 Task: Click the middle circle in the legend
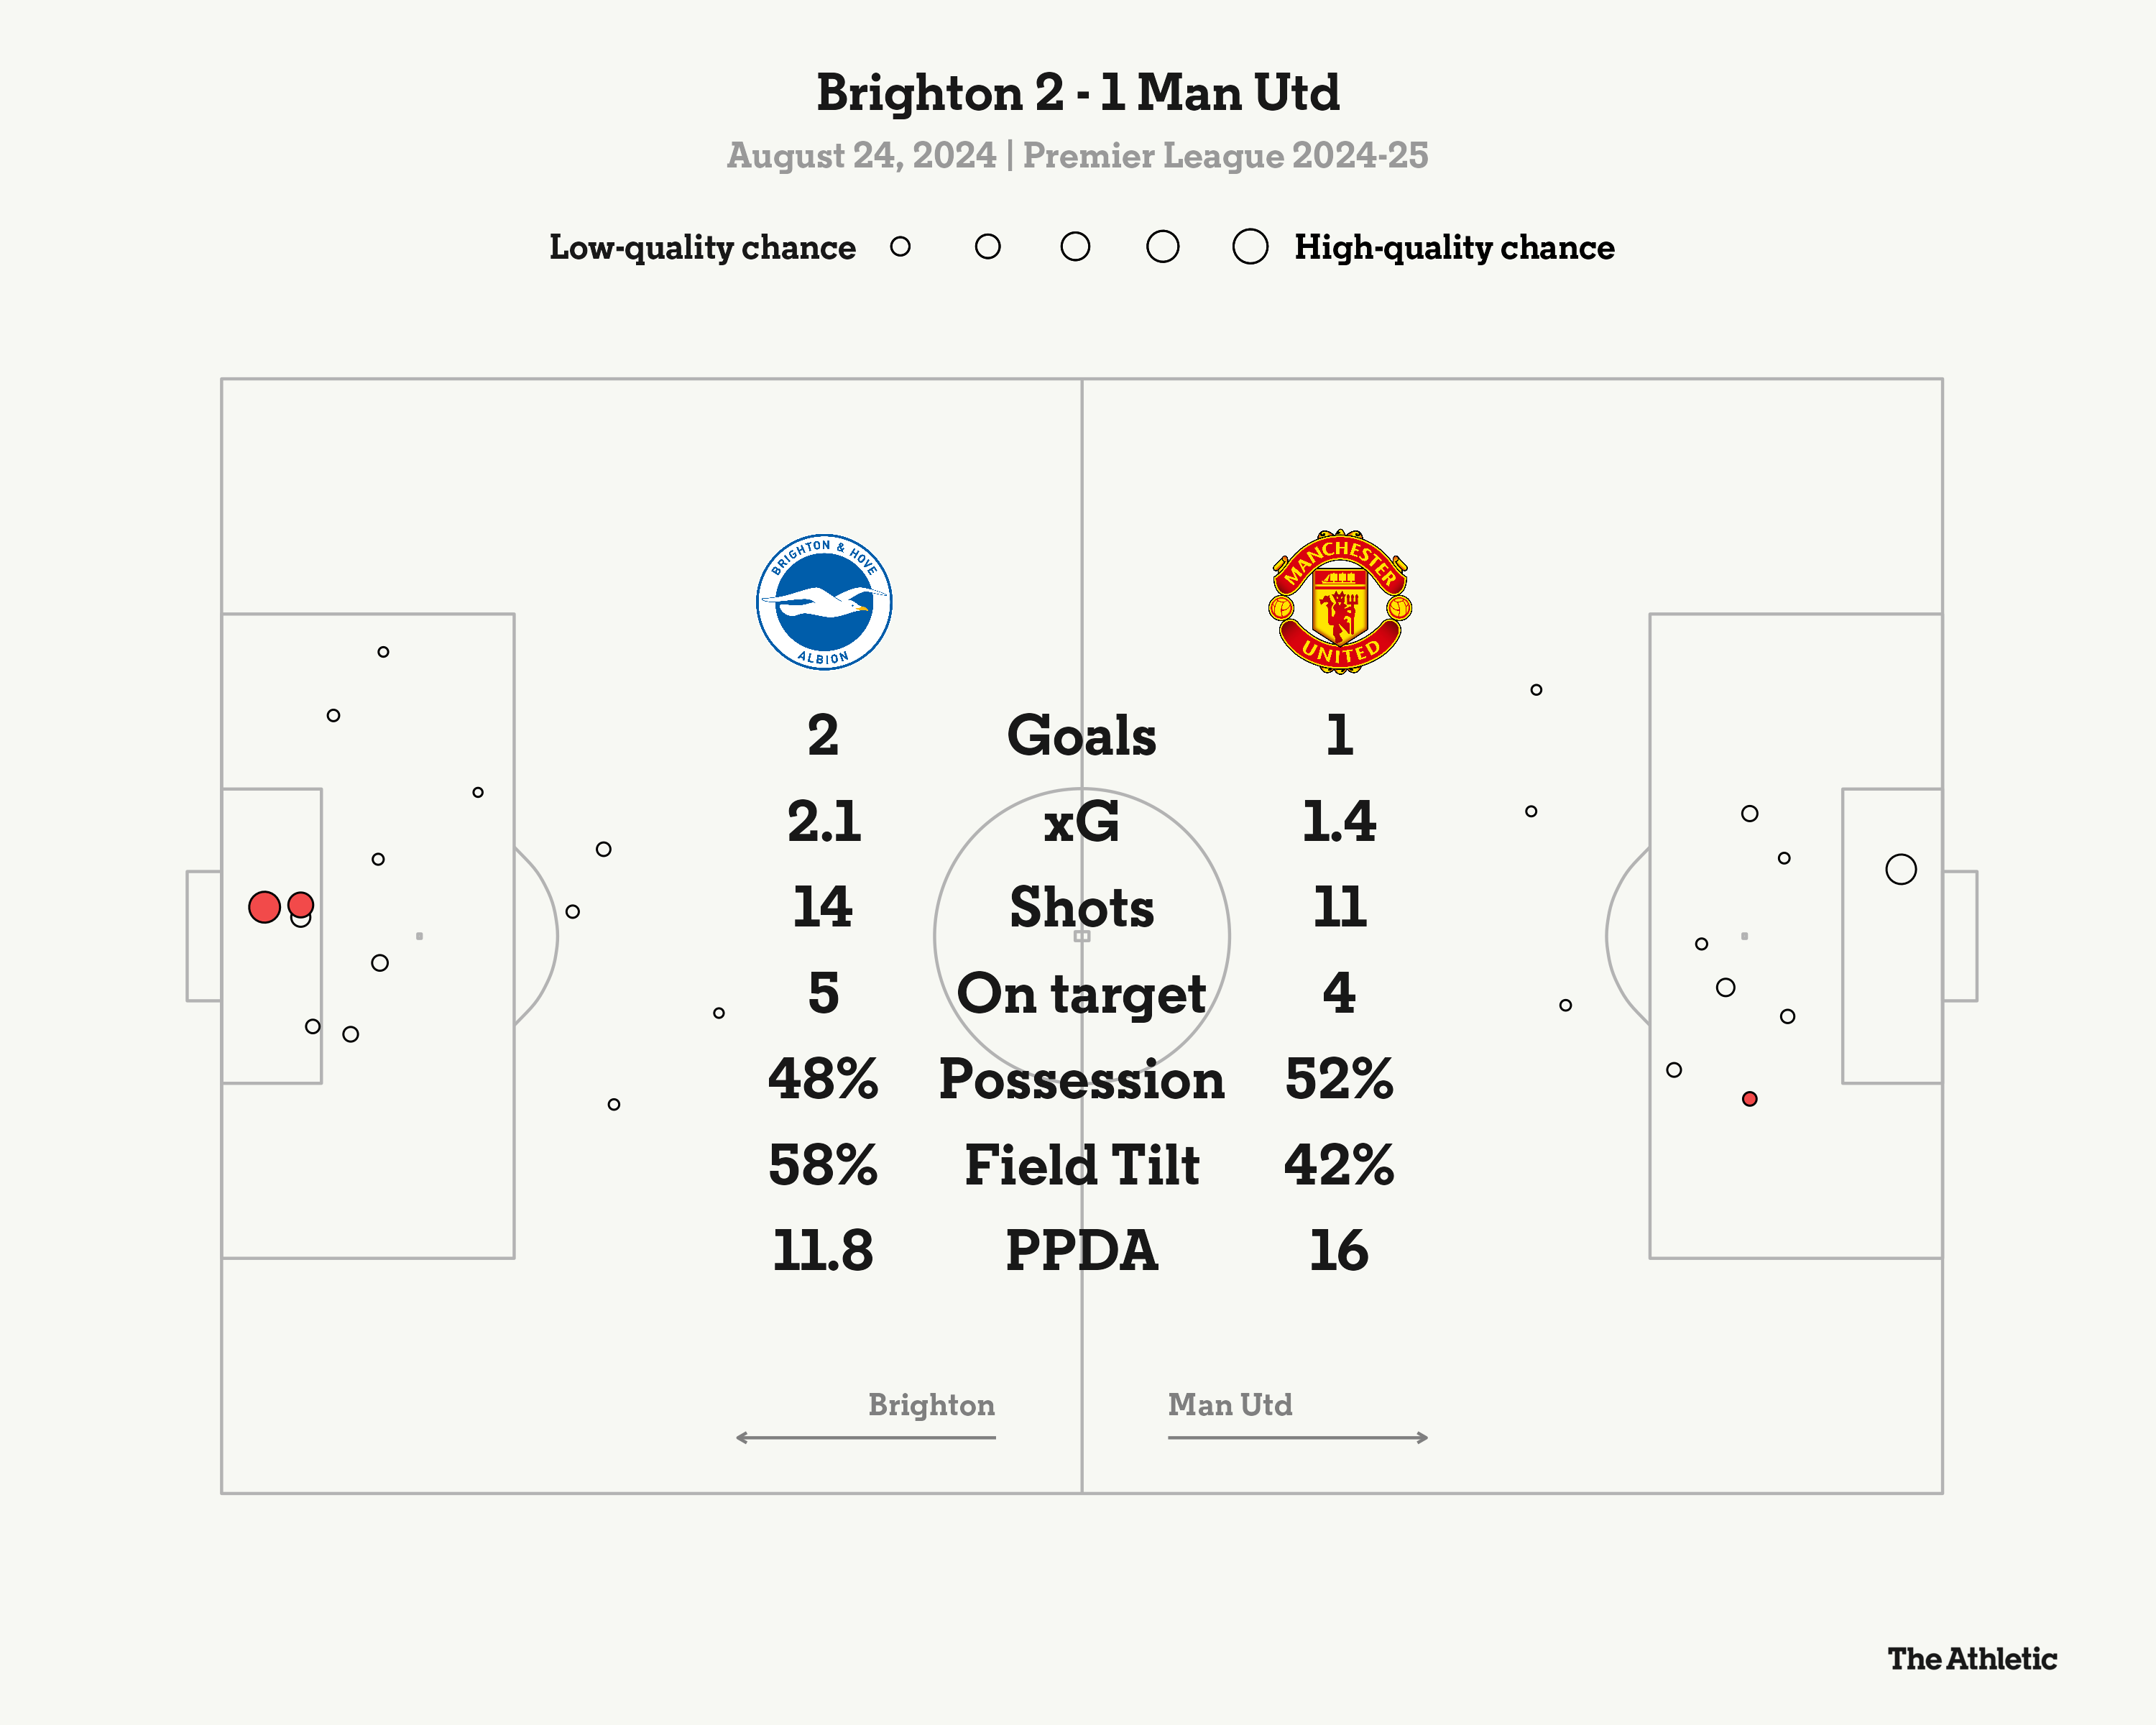(x=1075, y=246)
